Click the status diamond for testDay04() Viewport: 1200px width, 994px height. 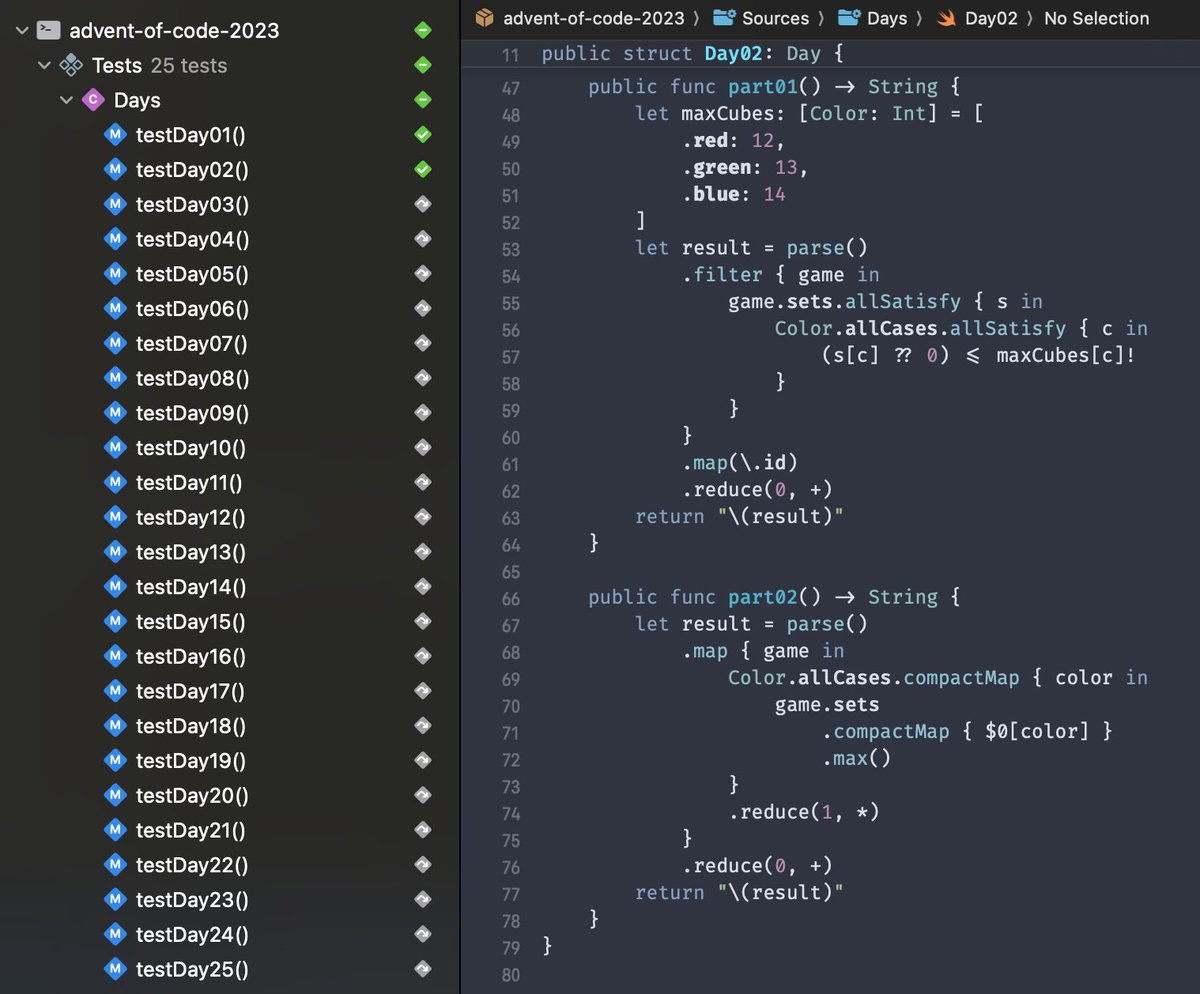point(423,239)
